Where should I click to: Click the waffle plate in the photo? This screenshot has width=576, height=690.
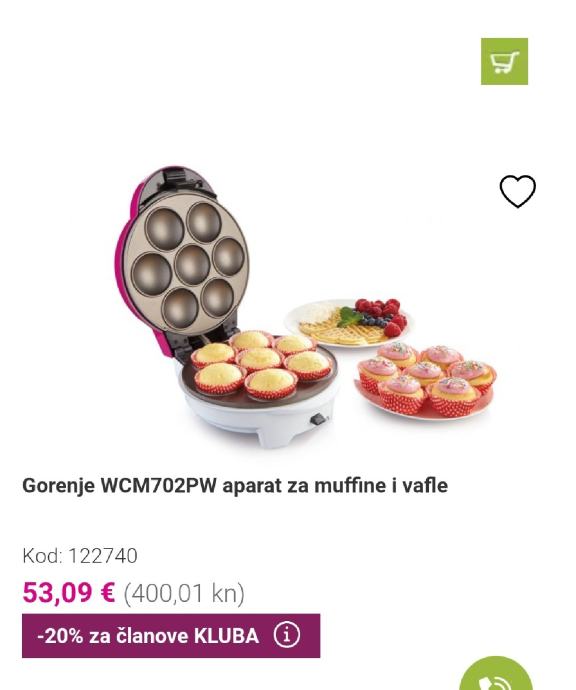(x=347, y=323)
